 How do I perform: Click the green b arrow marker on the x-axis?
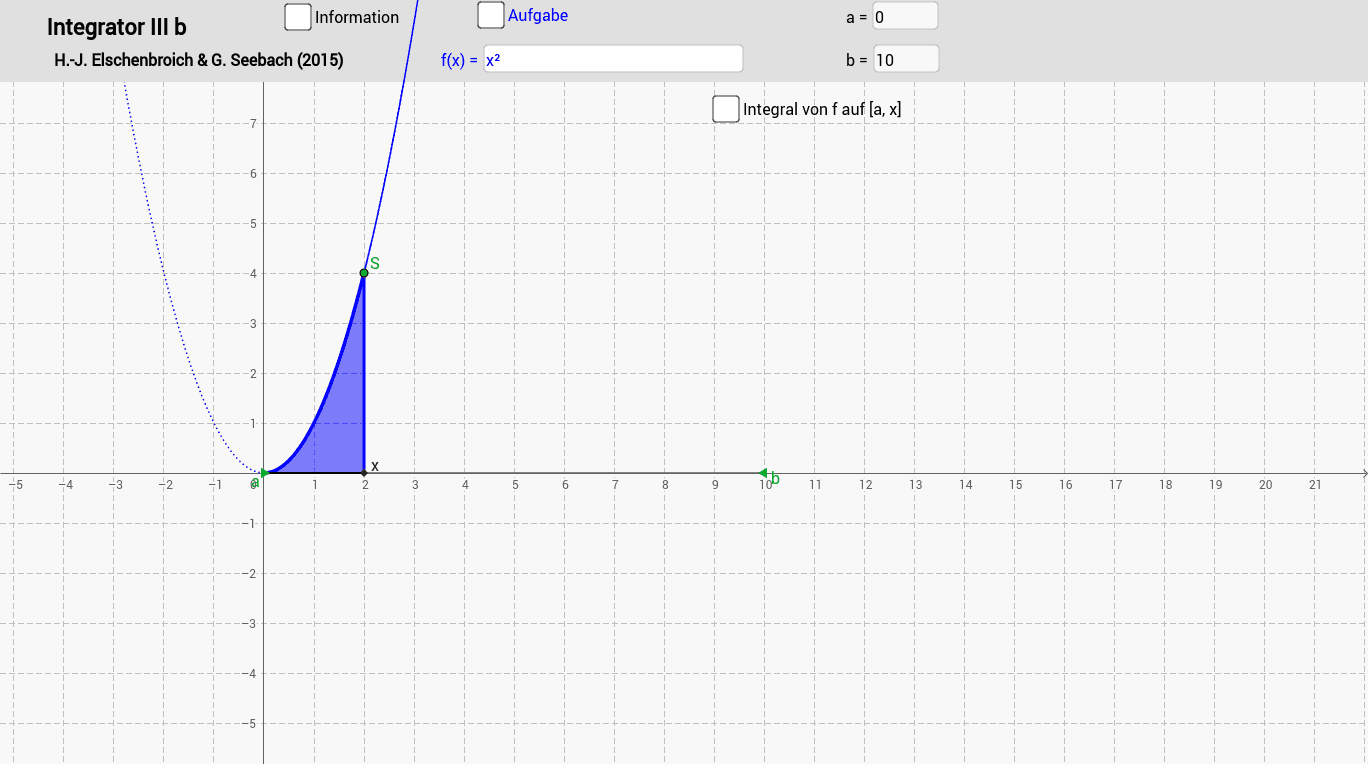point(763,473)
